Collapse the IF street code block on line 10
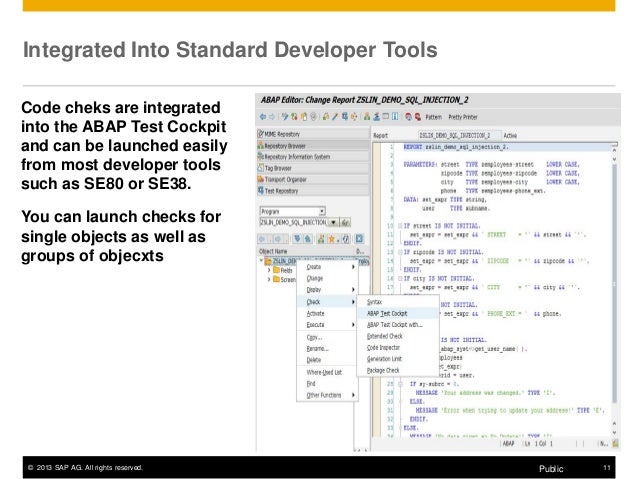This screenshot has width=638, height=479. coord(400,226)
